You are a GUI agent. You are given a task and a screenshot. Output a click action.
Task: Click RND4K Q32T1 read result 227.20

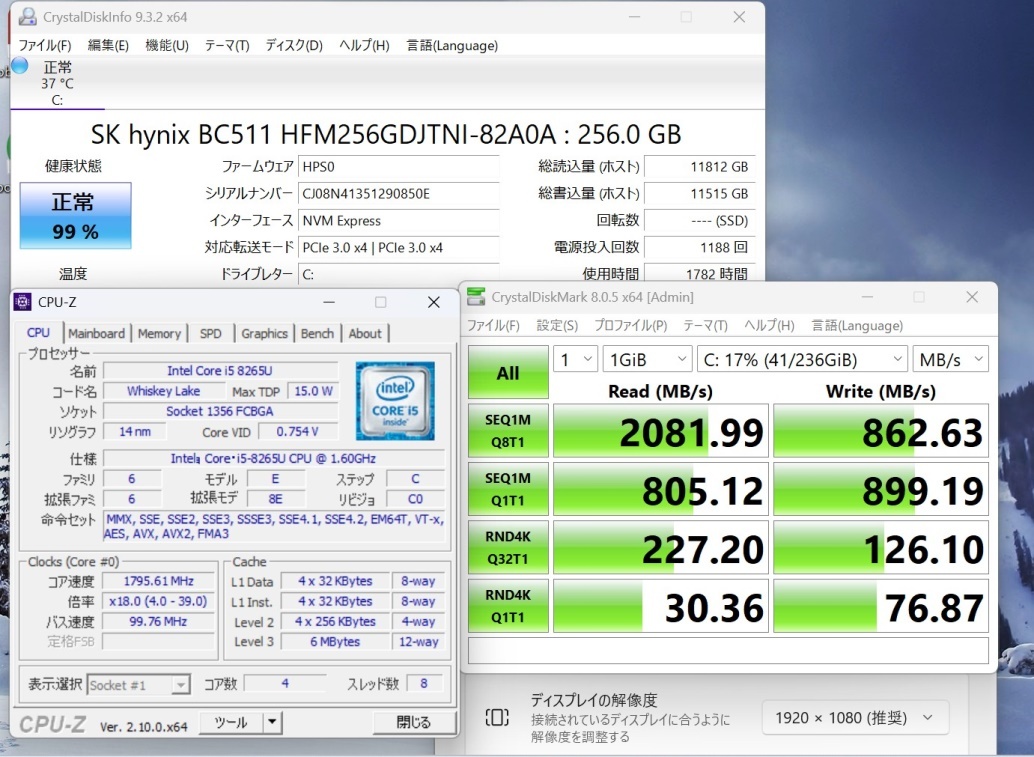(x=661, y=547)
